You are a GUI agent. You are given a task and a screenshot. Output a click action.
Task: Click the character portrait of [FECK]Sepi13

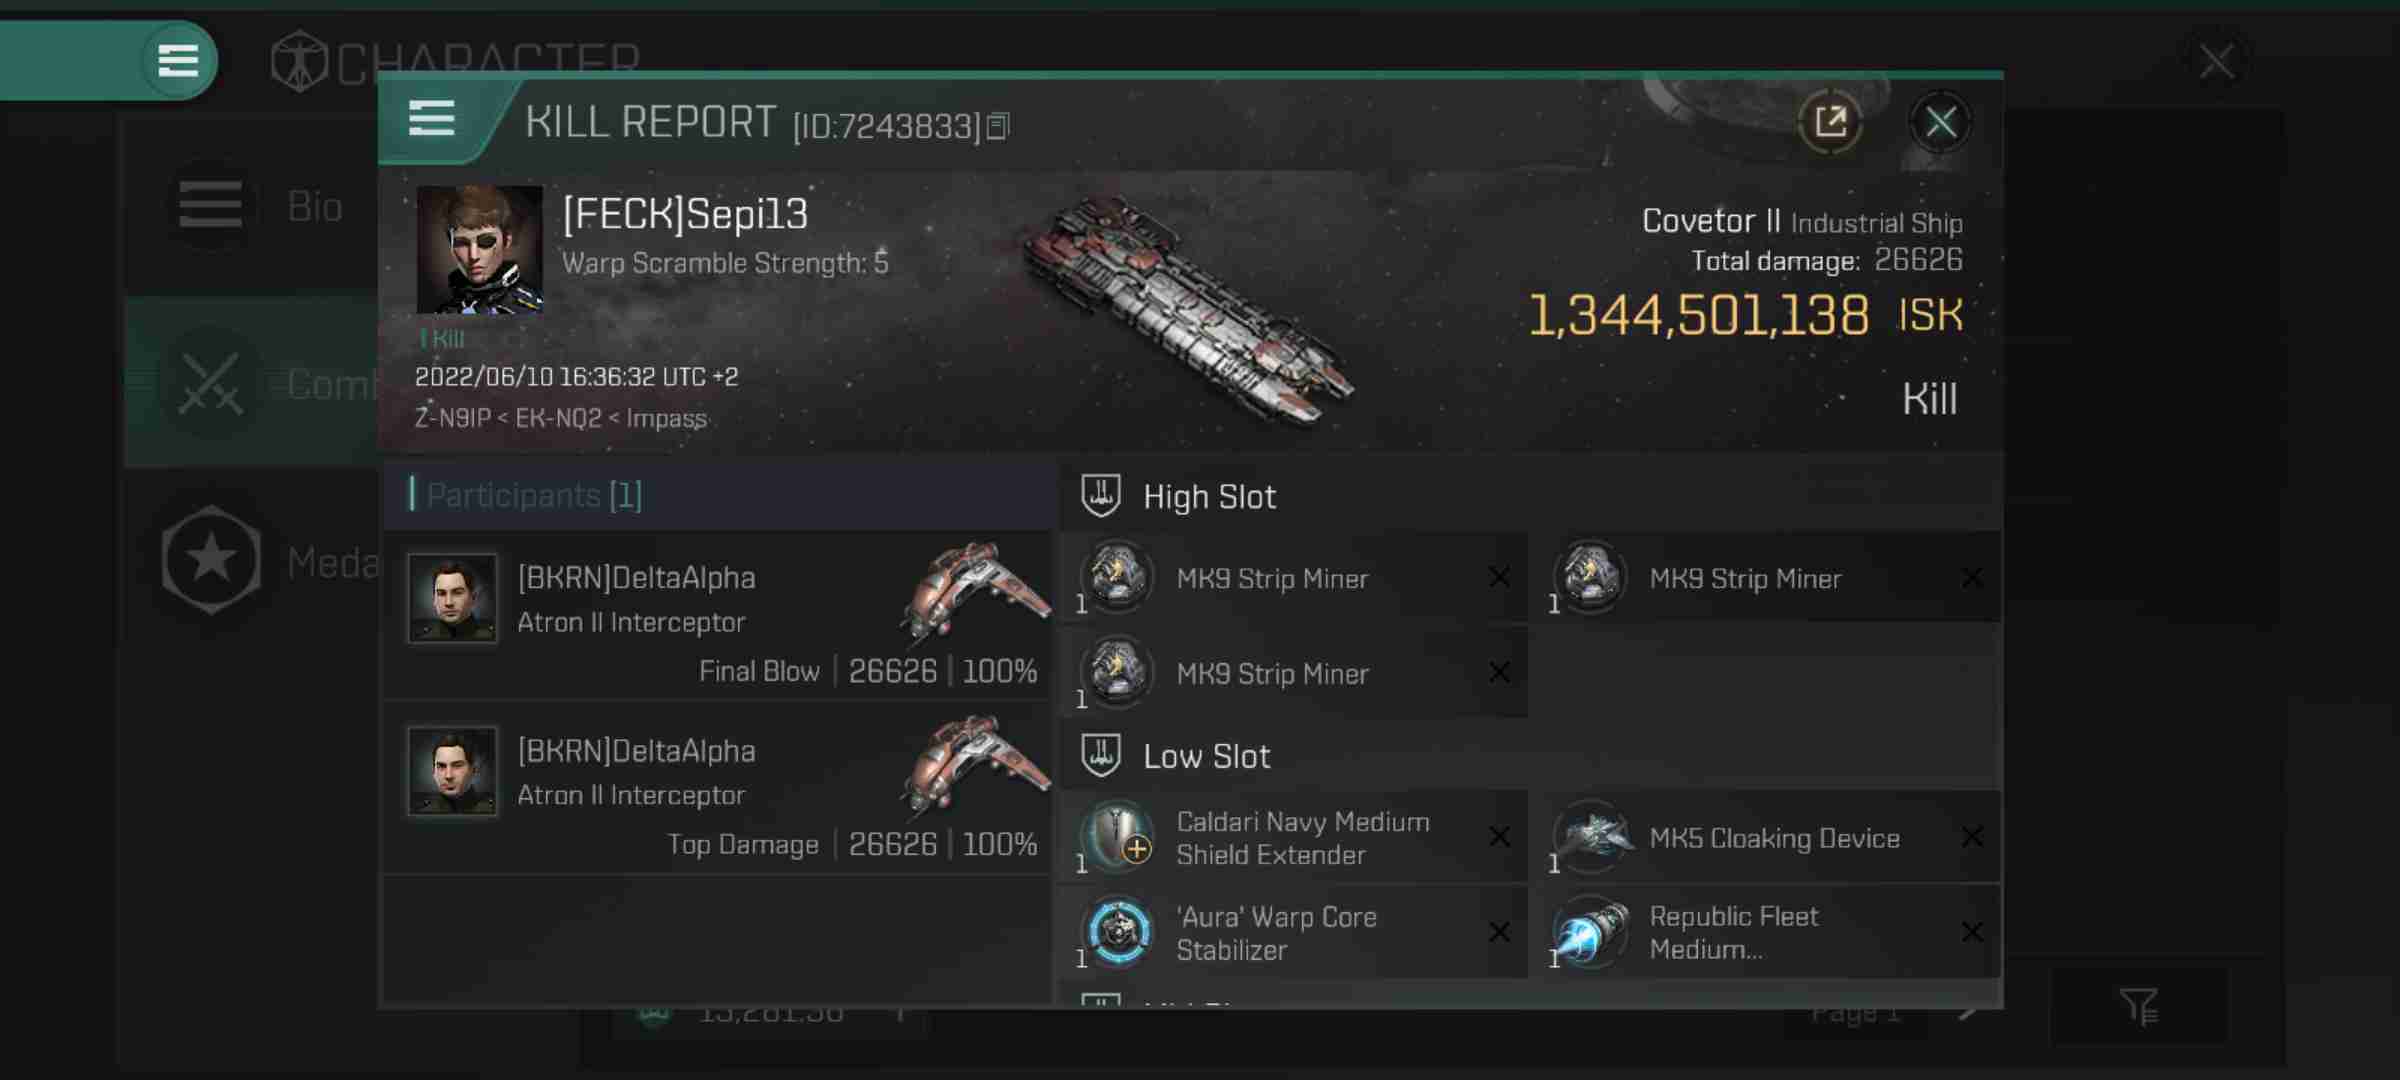point(478,248)
